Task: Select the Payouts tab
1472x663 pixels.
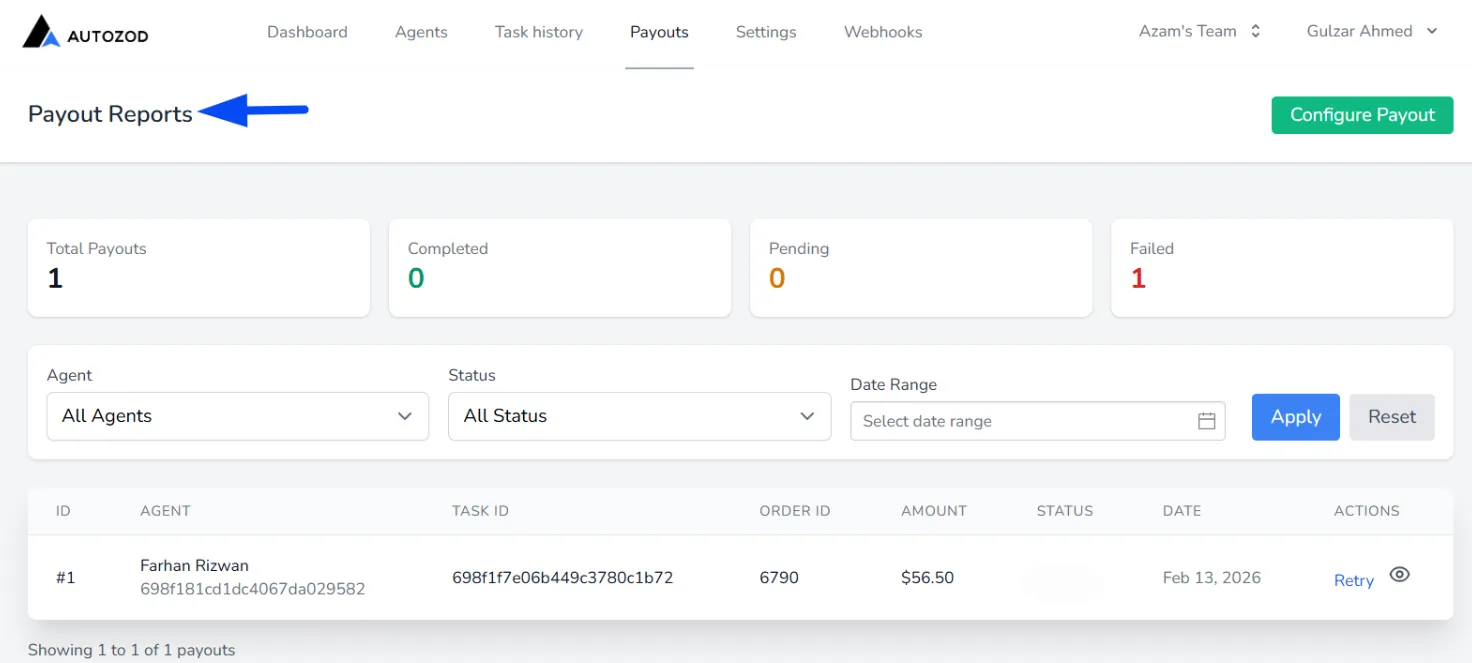Action: click(x=659, y=32)
